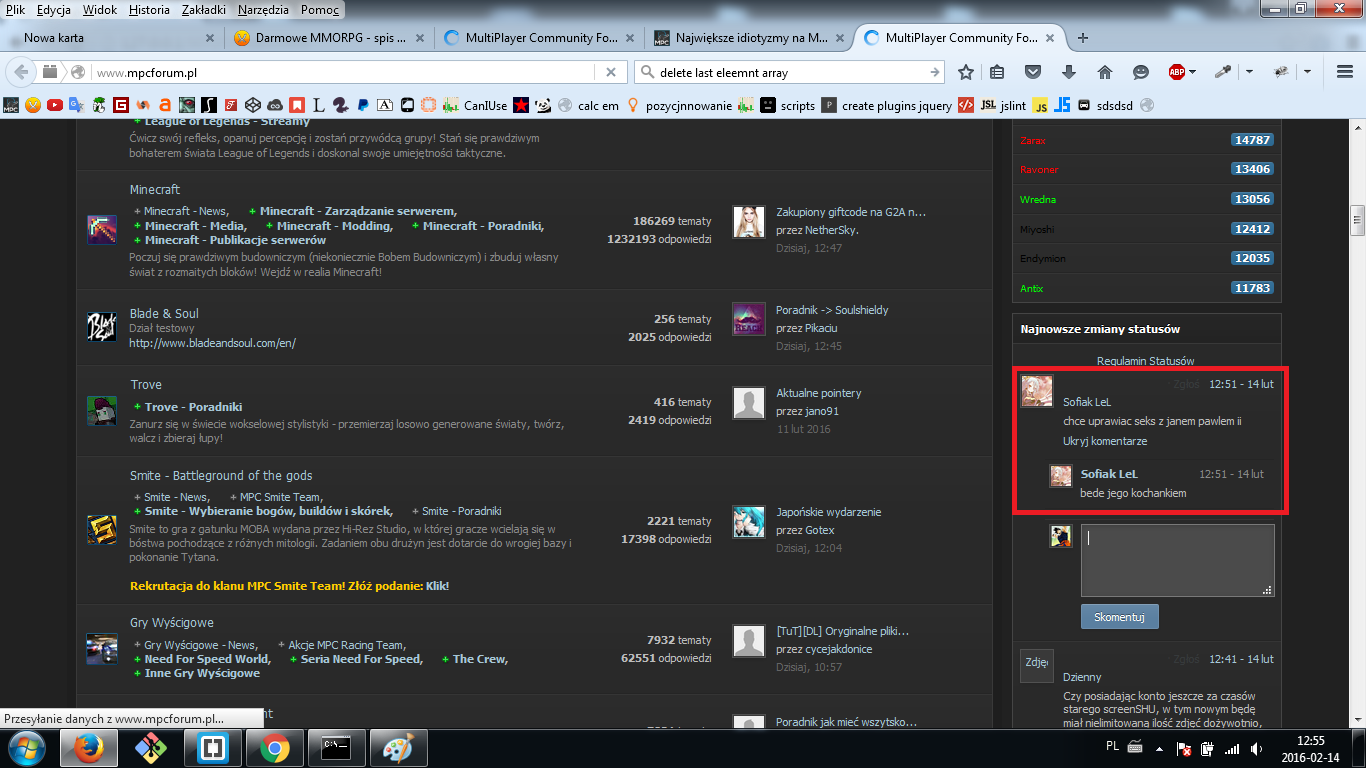Click the search go arrow in the search box
Image resolution: width=1366 pixels, height=768 pixels.
coord(934,72)
